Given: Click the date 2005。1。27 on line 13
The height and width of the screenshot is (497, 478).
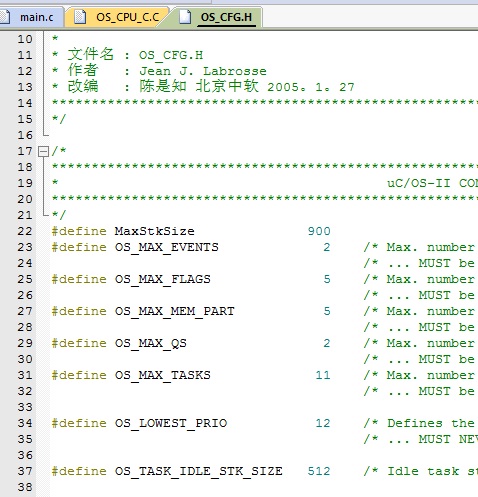Looking at the screenshot, I should [311, 87].
